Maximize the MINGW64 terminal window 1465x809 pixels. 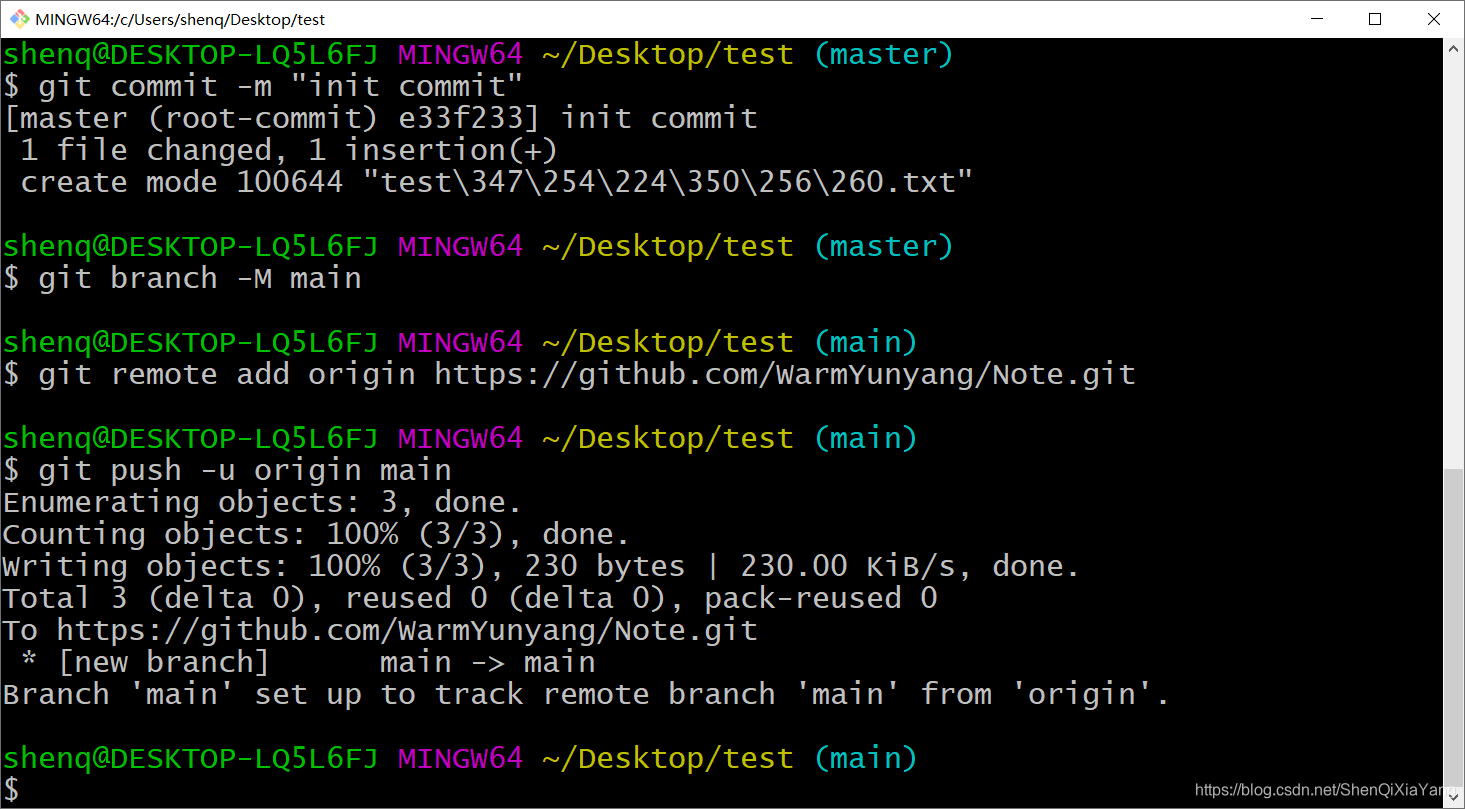[x=1374, y=19]
